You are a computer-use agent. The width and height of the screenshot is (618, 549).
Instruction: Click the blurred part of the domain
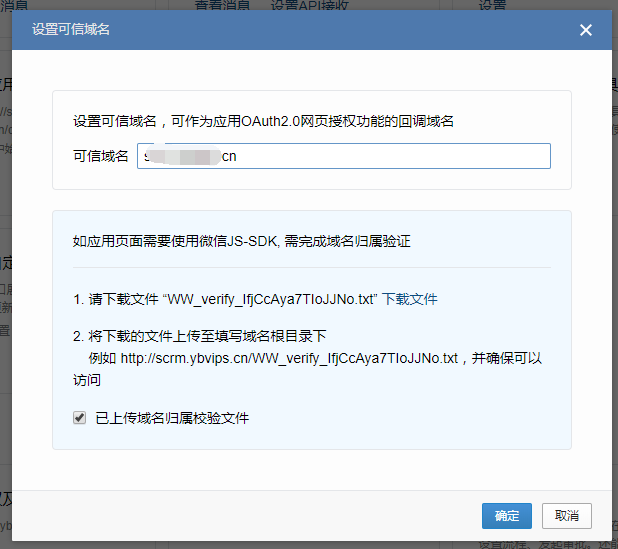[x=188, y=156]
